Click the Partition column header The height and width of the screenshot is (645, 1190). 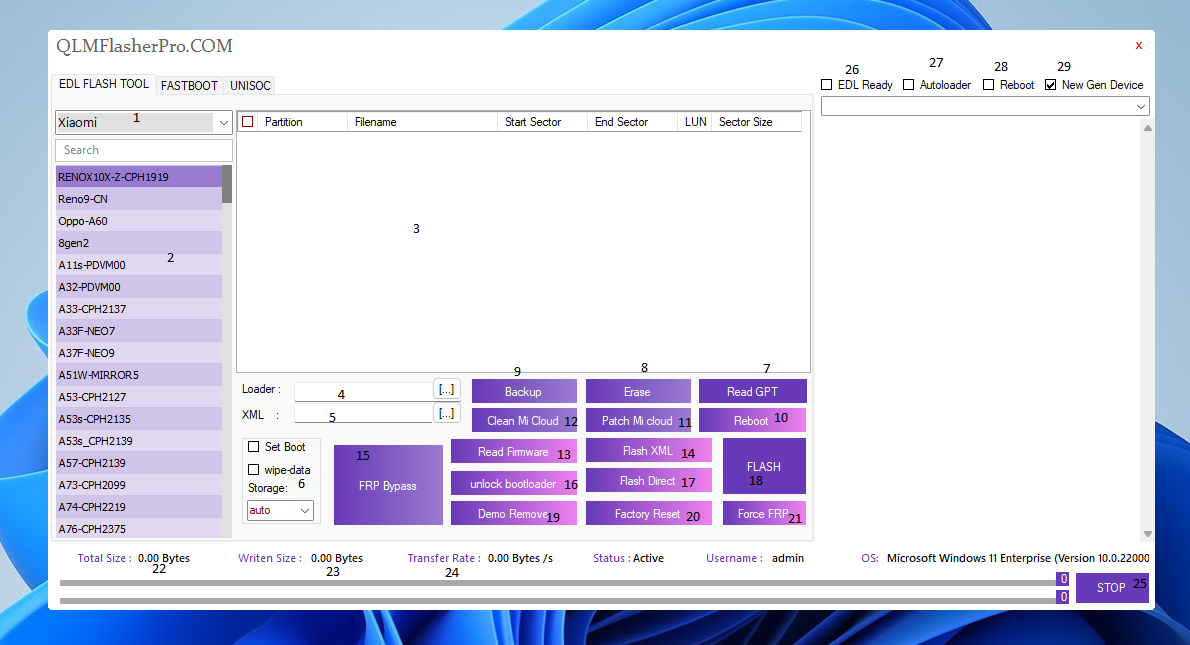click(x=301, y=121)
